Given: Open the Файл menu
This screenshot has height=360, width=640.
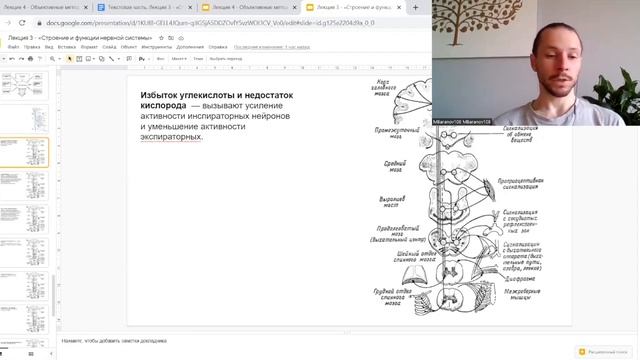Looking at the screenshot, I should pyautogui.click(x=13, y=47).
